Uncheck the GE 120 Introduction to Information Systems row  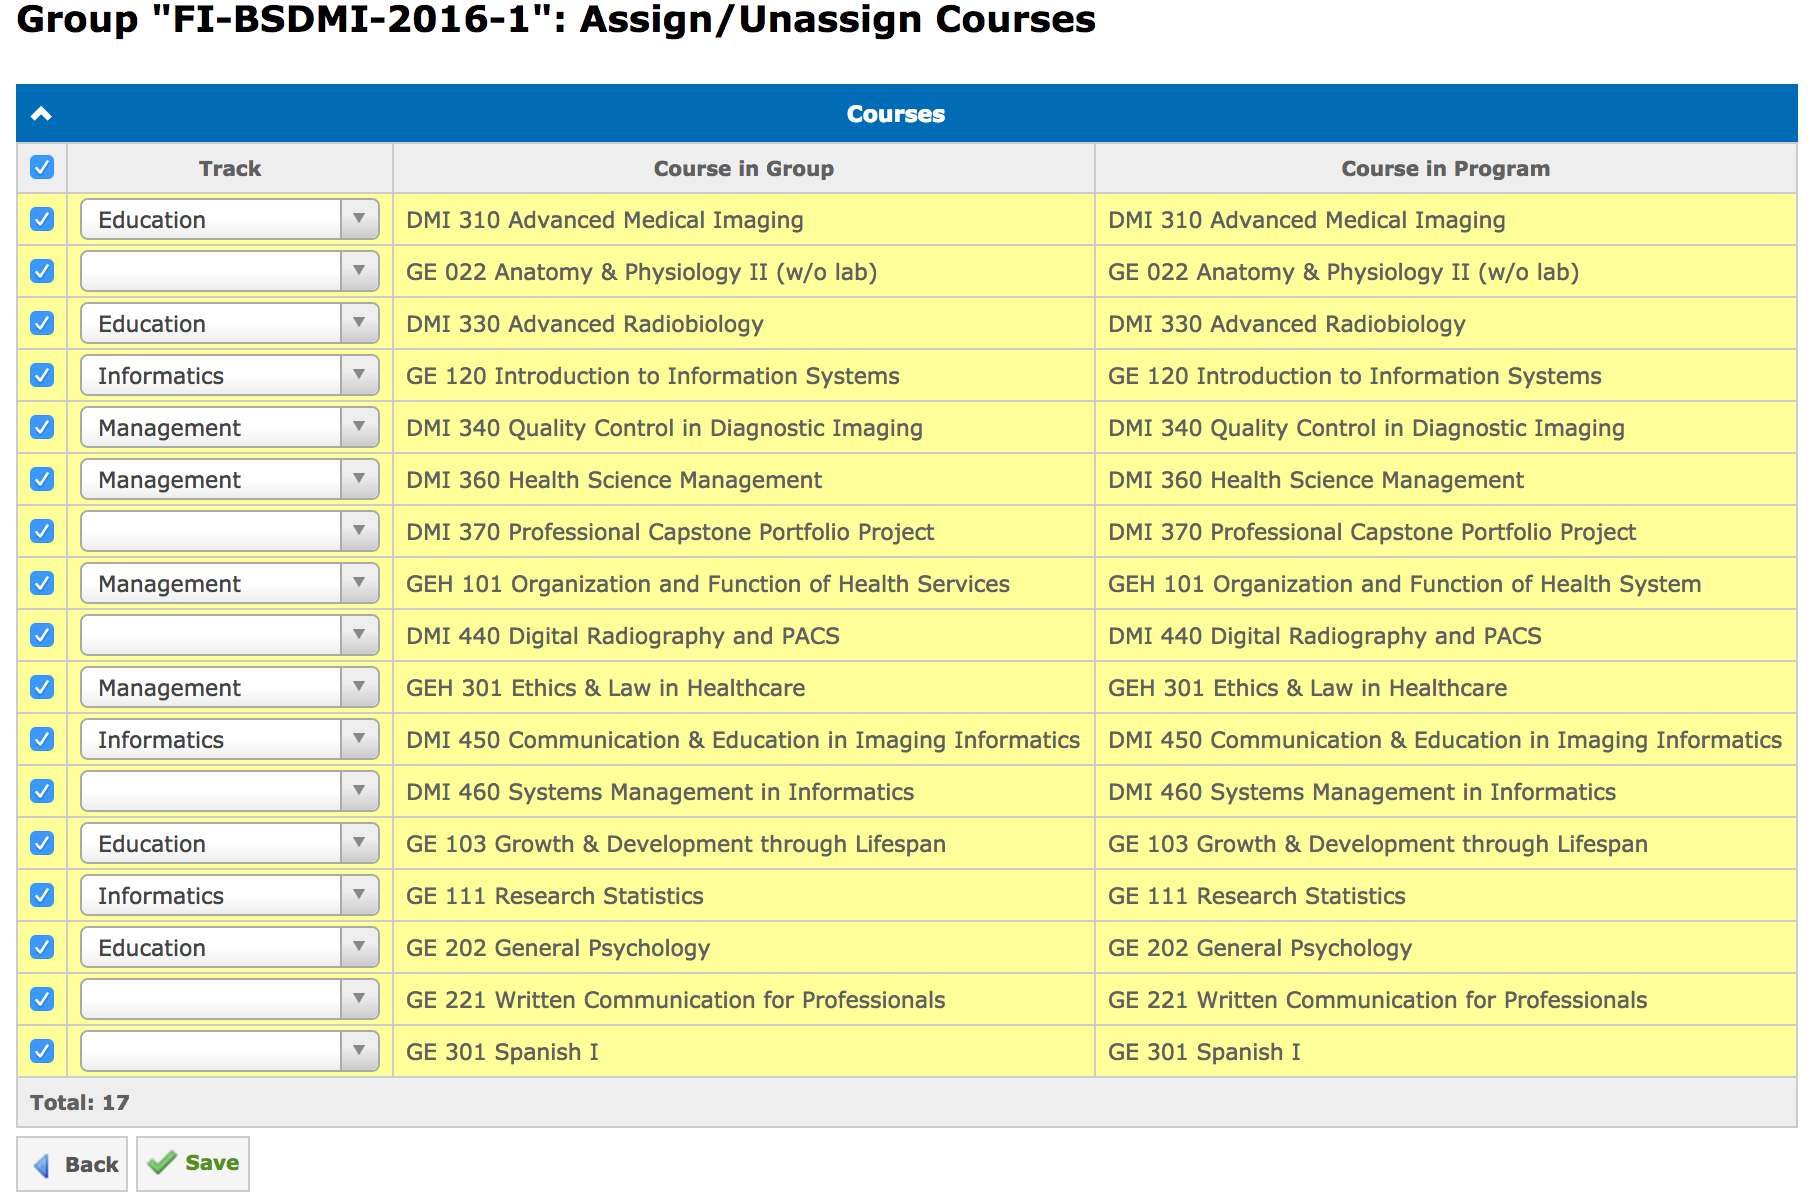42,375
